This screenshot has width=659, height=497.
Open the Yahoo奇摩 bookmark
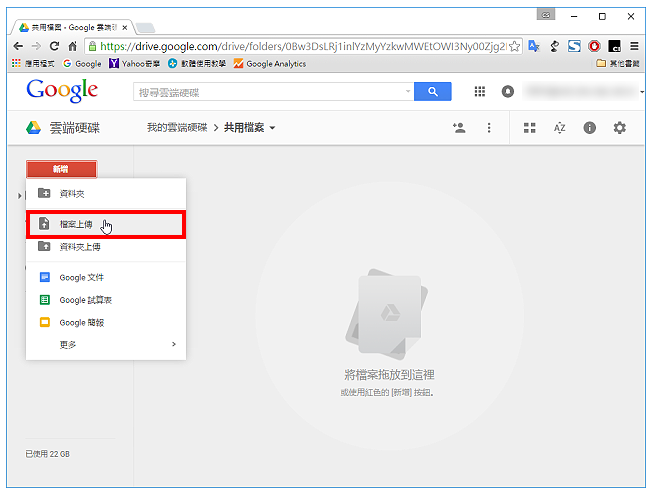134,63
